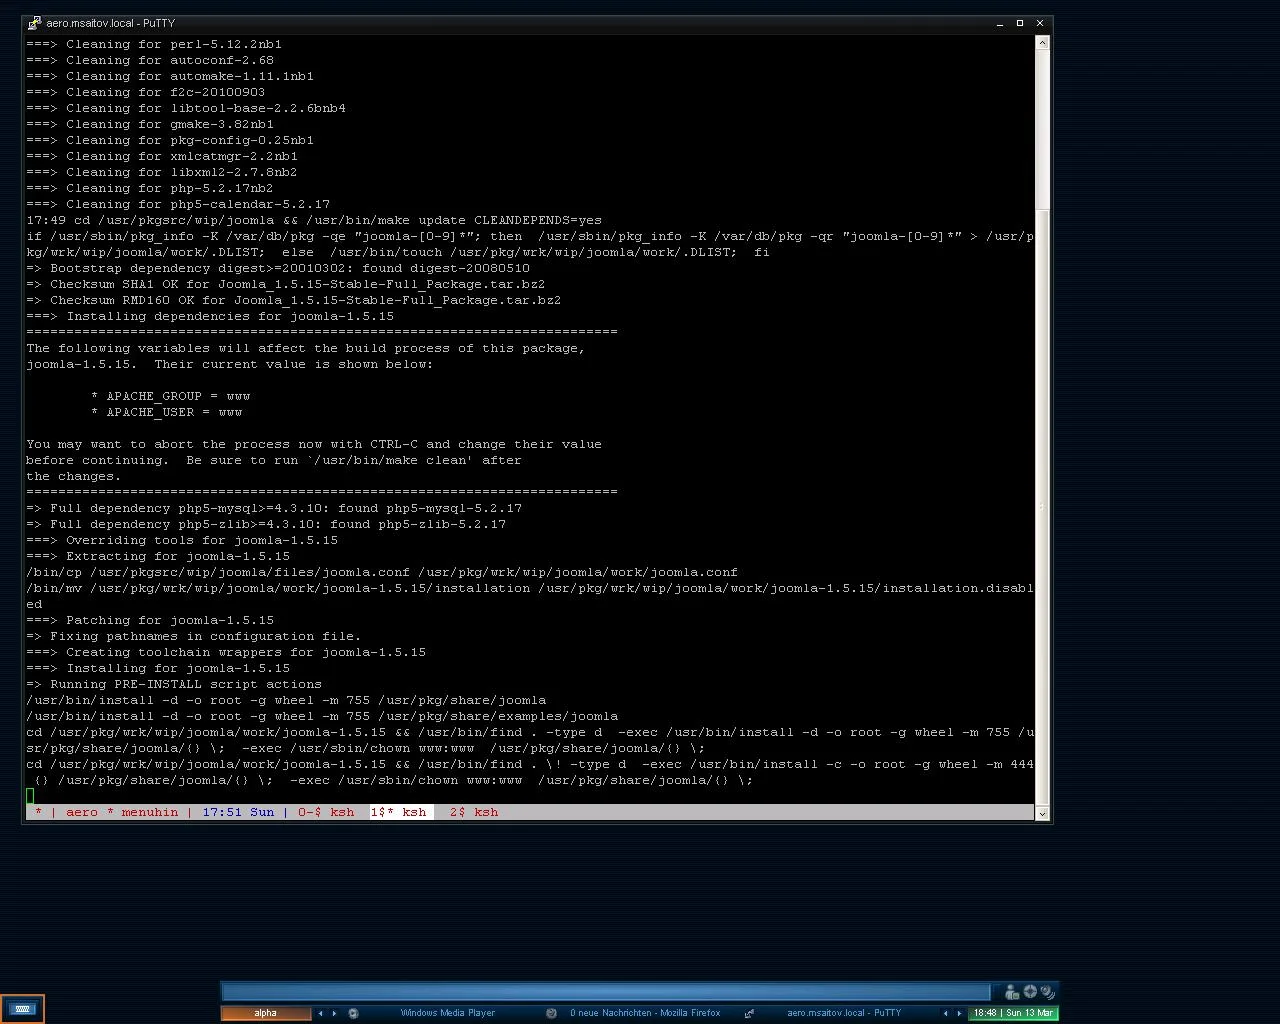Minimize the PuTTY window
Viewport: 1280px width, 1024px height.
[x=1000, y=23]
